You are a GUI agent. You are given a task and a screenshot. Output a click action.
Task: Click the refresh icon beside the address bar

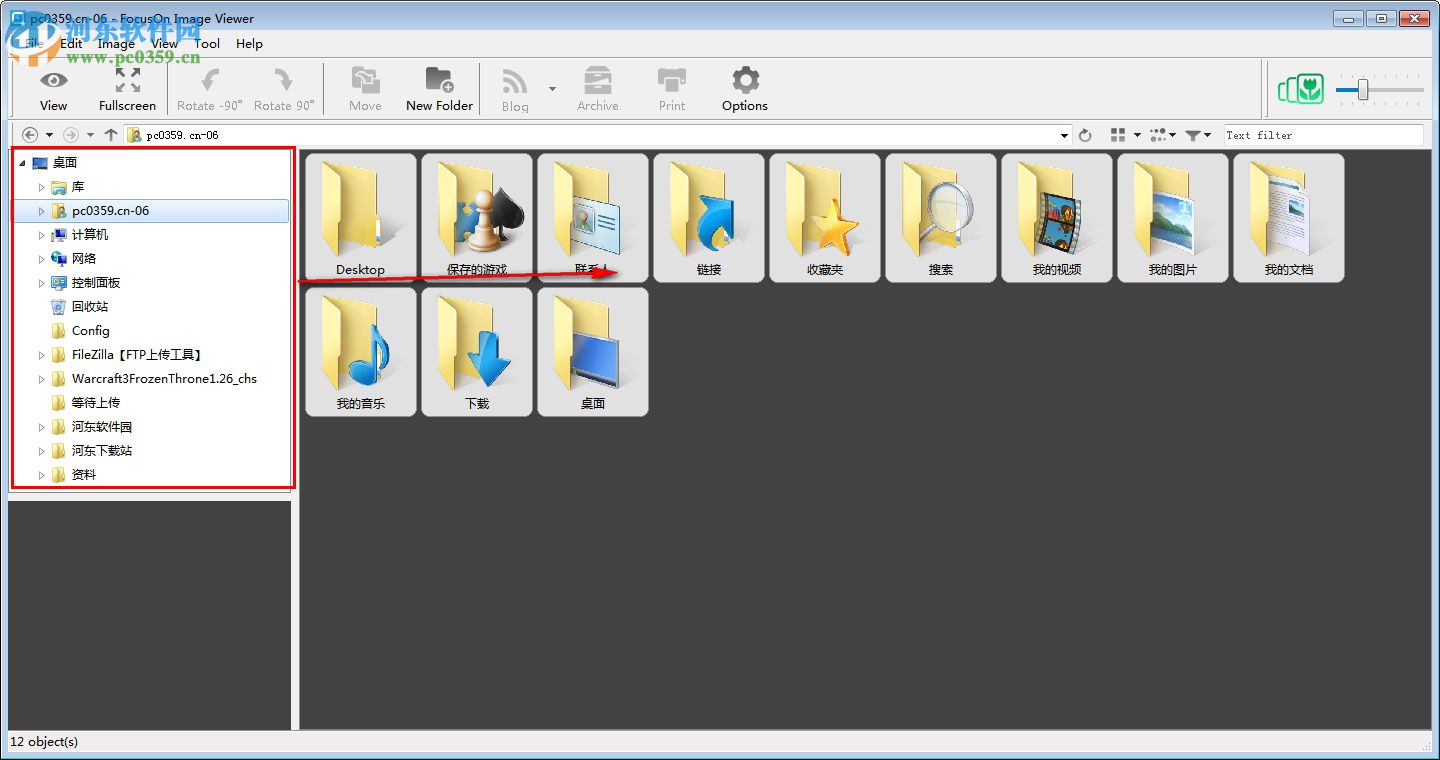click(1085, 134)
